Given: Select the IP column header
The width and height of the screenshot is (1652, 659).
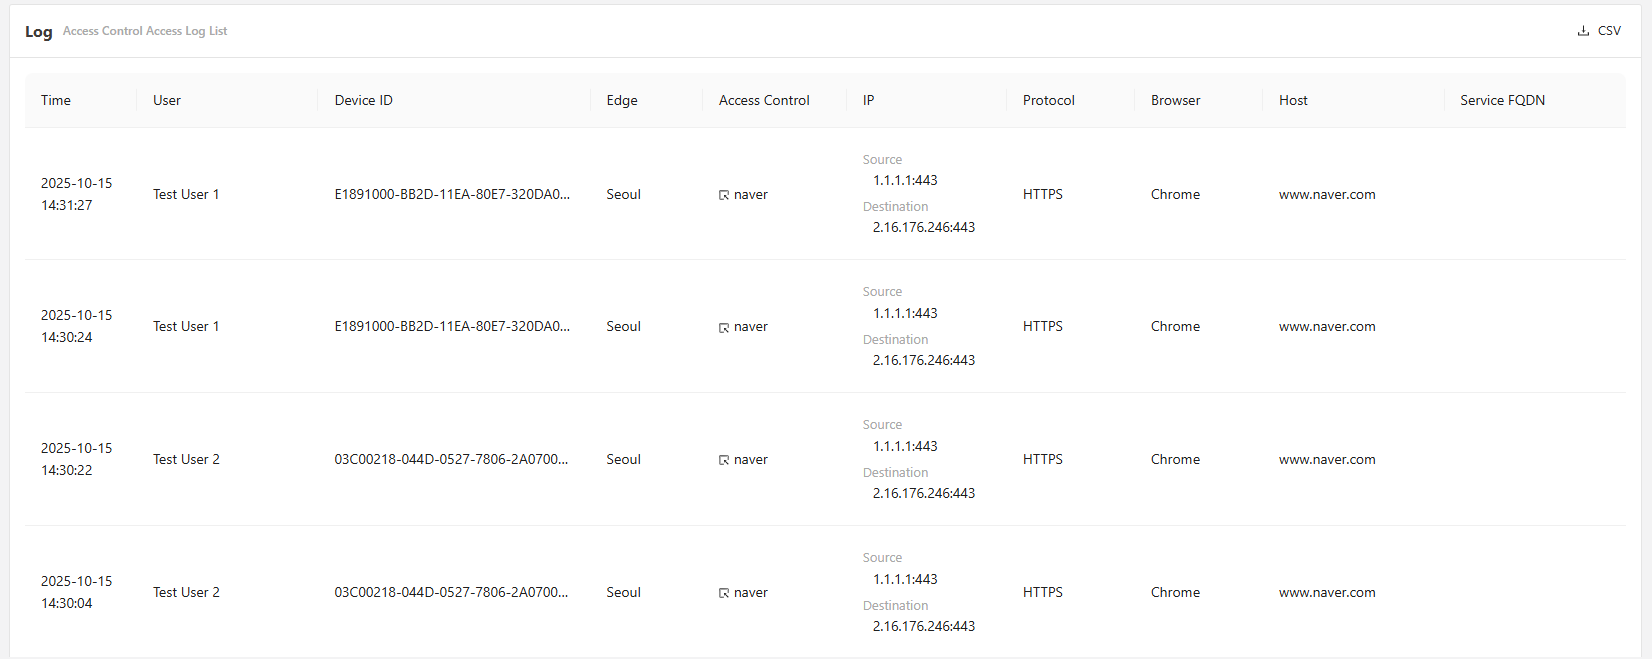Looking at the screenshot, I should (x=869, y=100).
